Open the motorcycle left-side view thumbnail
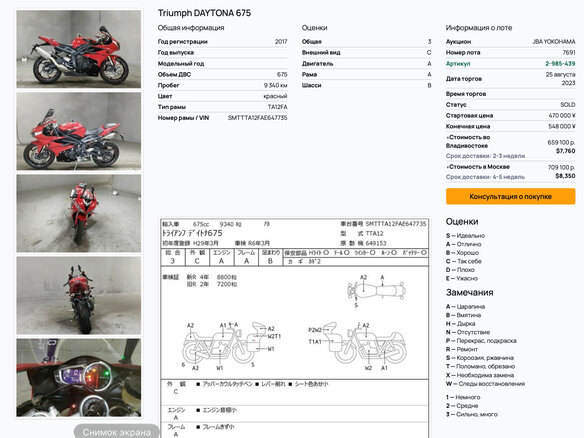The width and height of the screenshot is (584, 438). [x=79, y=131]
